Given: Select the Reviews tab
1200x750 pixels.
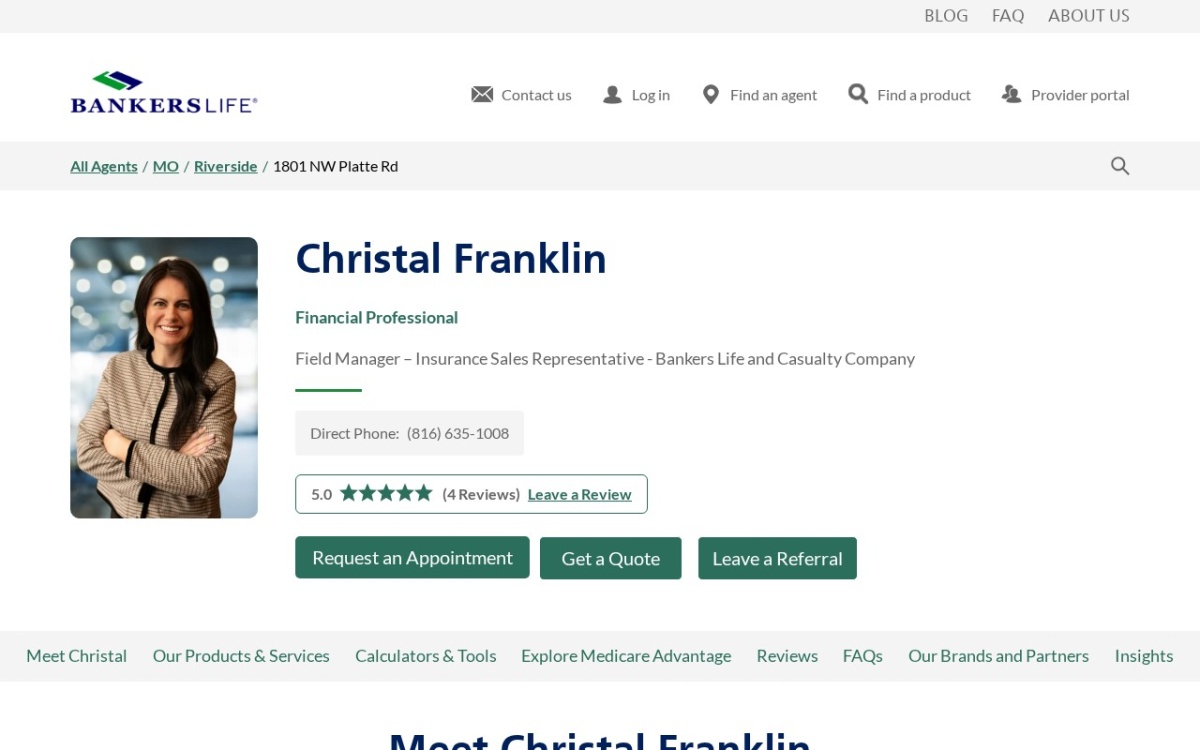Looking at the screenshot, I should [x=787, y=656].
